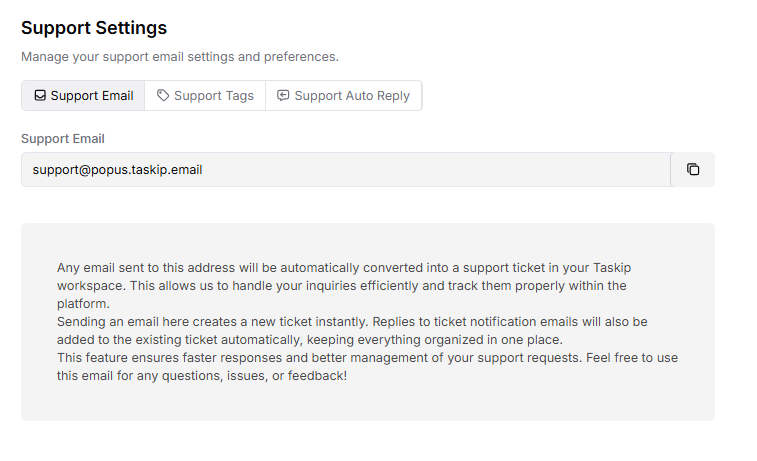Click empty gray area of the info box
The image size is (757, 461).
(x=550, y=400)
